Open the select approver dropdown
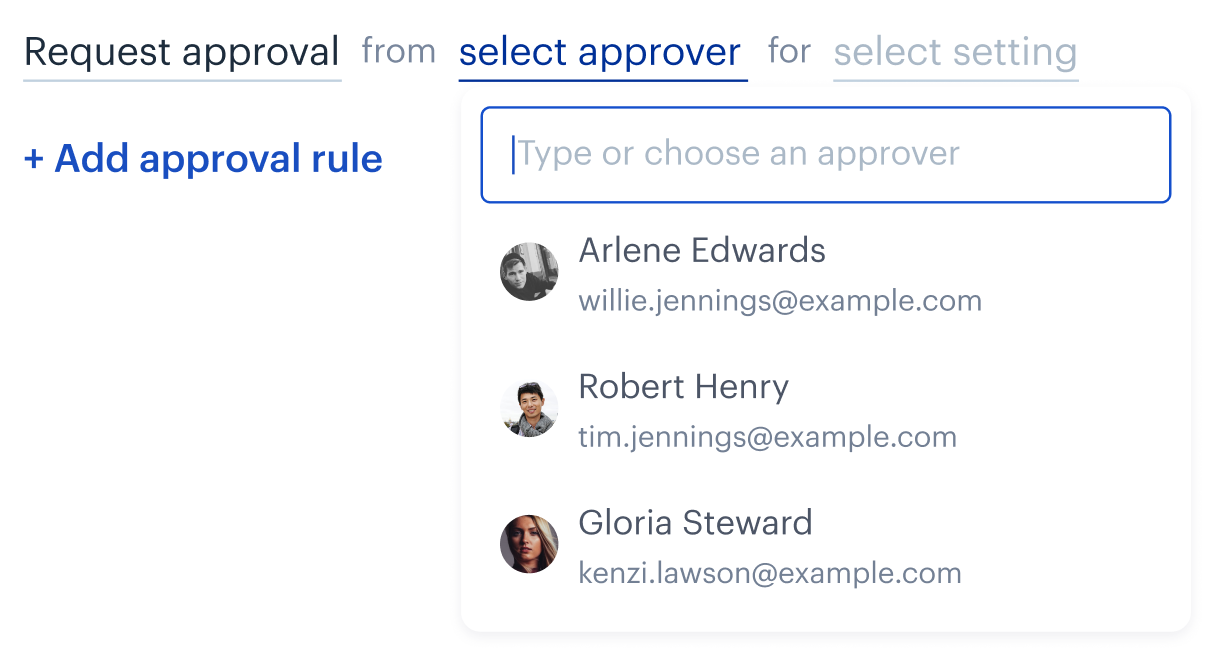 pyautogui.click(x=602, y=52)
